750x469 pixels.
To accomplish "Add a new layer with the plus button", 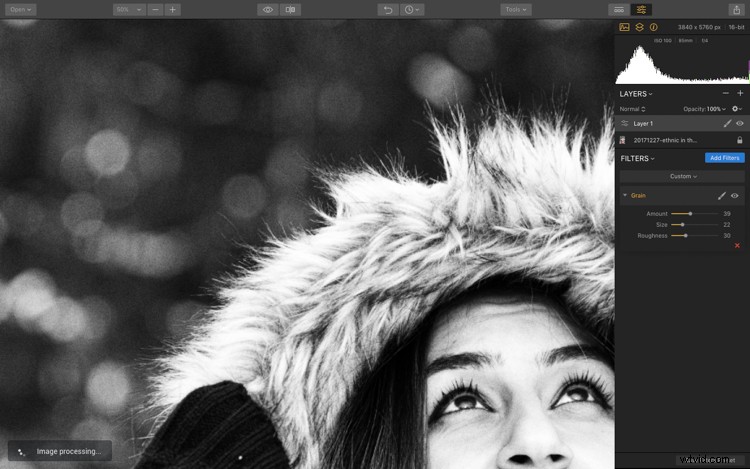I will tap(740, 93).
